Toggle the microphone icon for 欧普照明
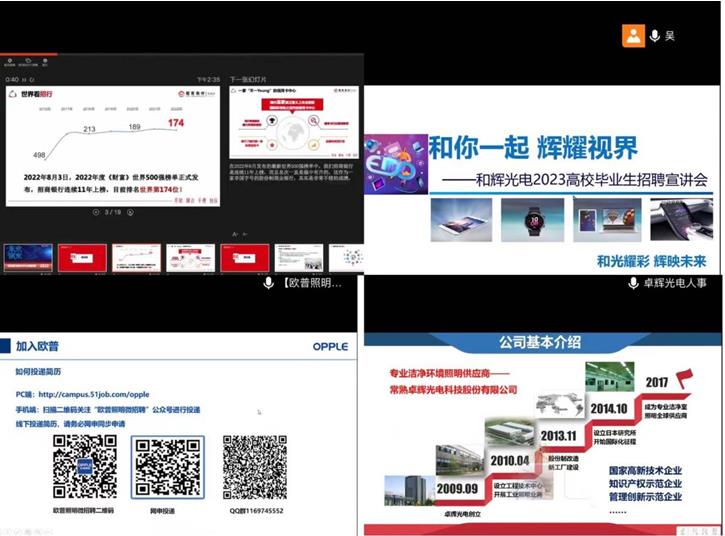The image size is (725, 536). click(x=268, y=283)
